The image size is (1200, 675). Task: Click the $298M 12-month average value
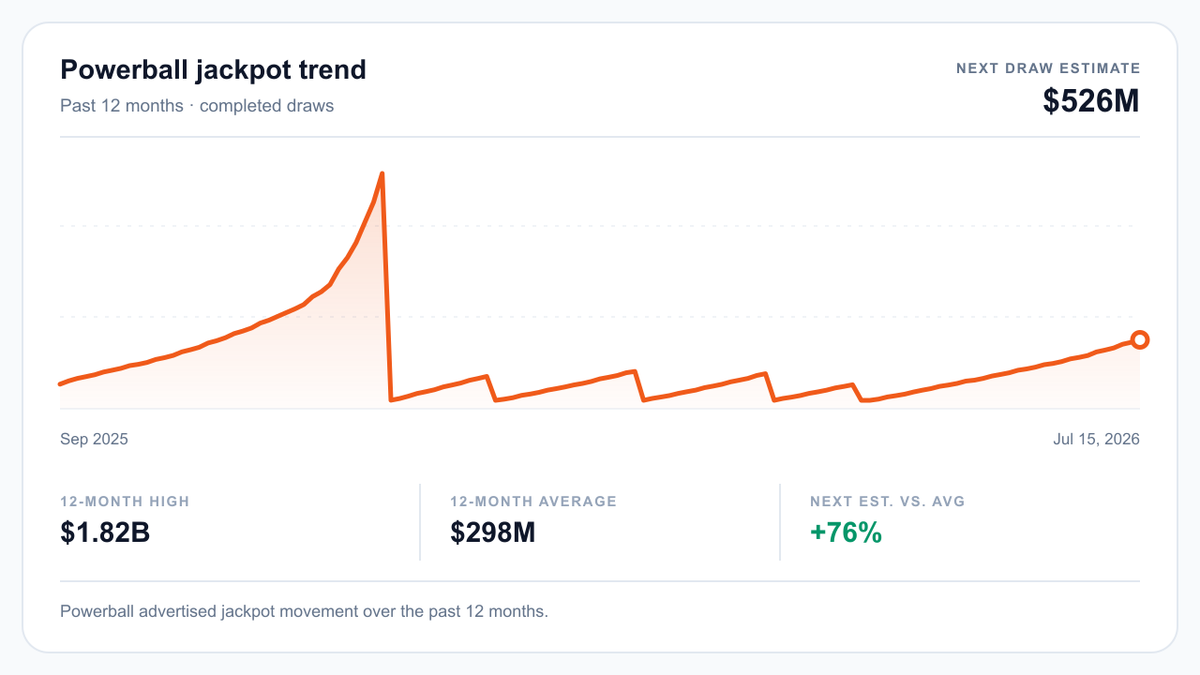coord(493,532)
